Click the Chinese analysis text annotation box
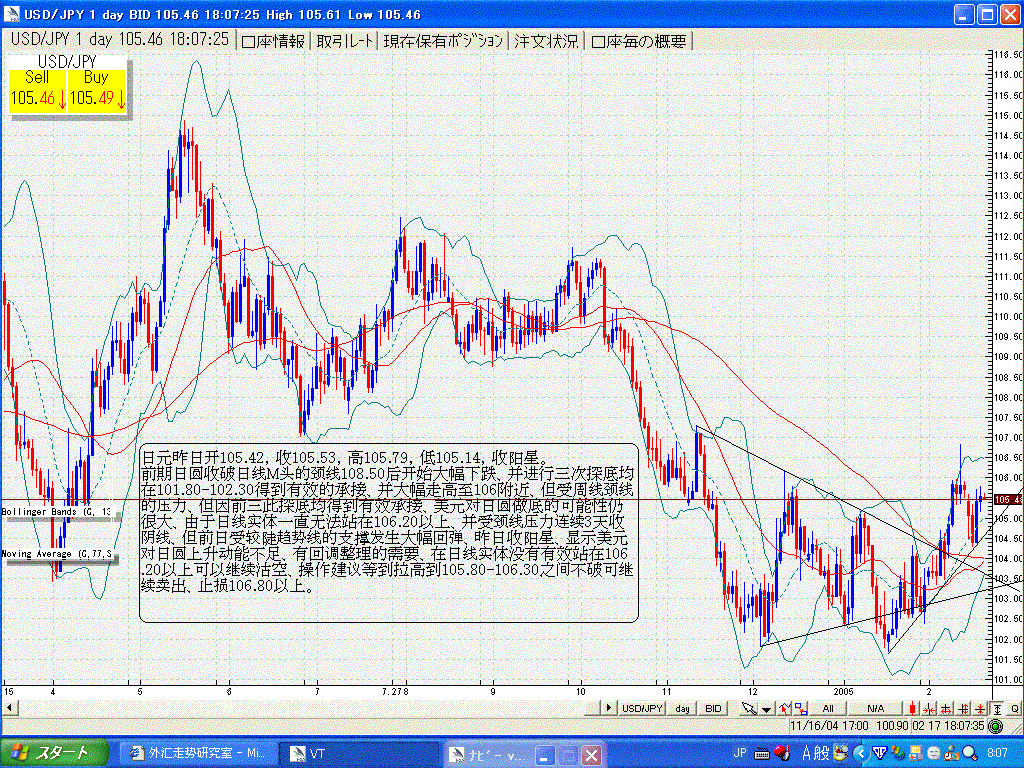The width and height of the screenshot is (1024, 768). click(x=389, y=532)
